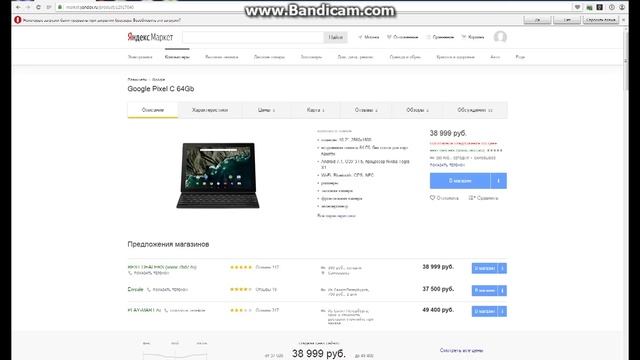Open the Описание tab
Screen dimensions: 640x360
pyautogui.click(x=153, y=110)
